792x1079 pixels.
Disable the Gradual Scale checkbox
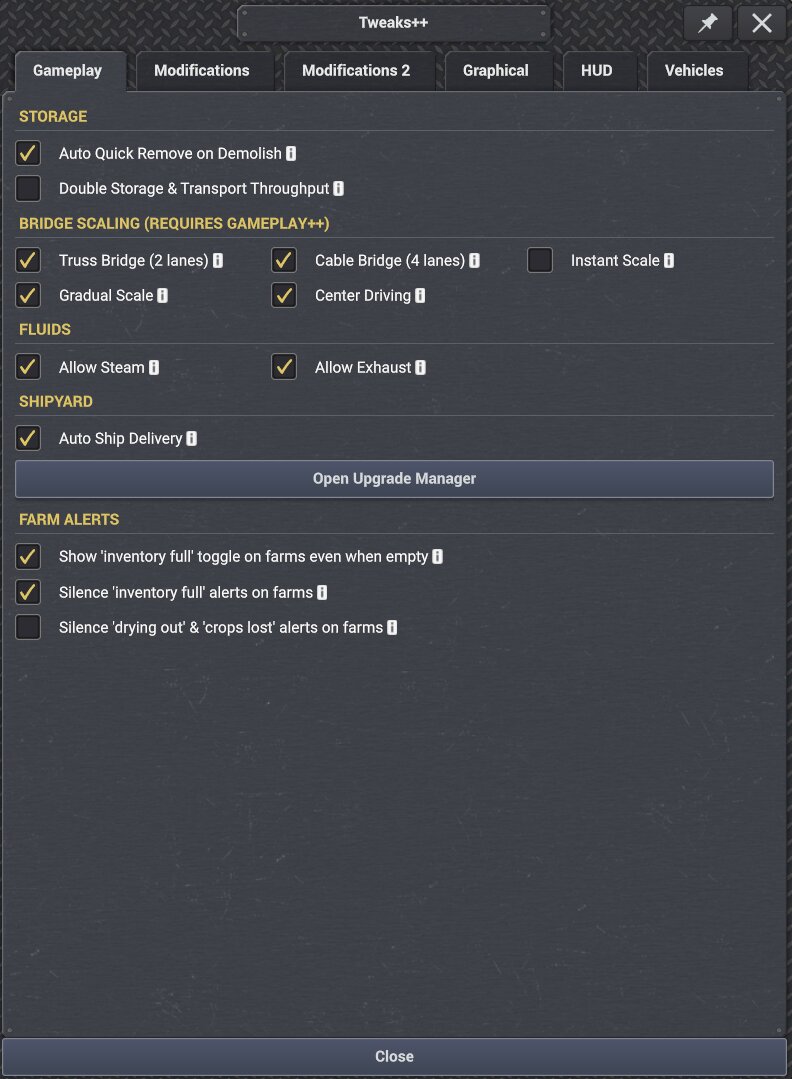[x=28, y=295]
